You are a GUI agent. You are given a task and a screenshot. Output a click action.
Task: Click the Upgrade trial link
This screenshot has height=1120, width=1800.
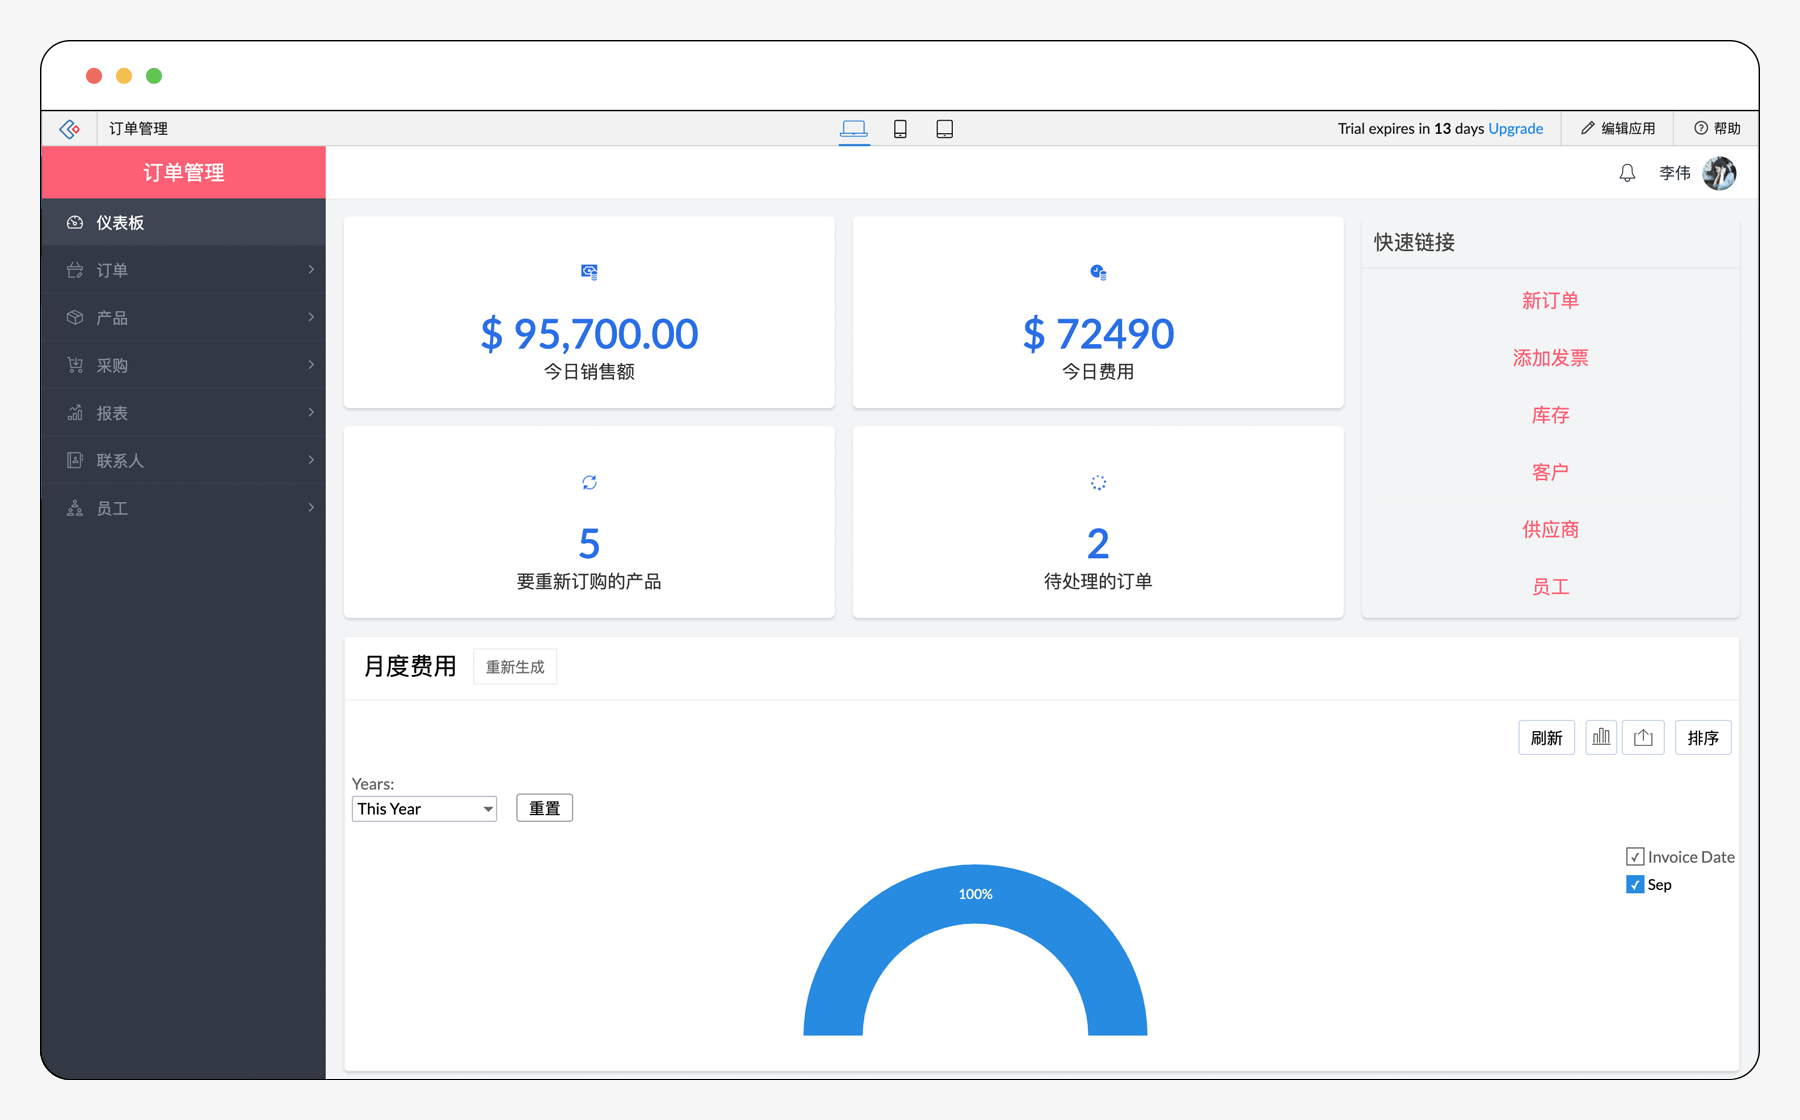(x=1515, y=128)
